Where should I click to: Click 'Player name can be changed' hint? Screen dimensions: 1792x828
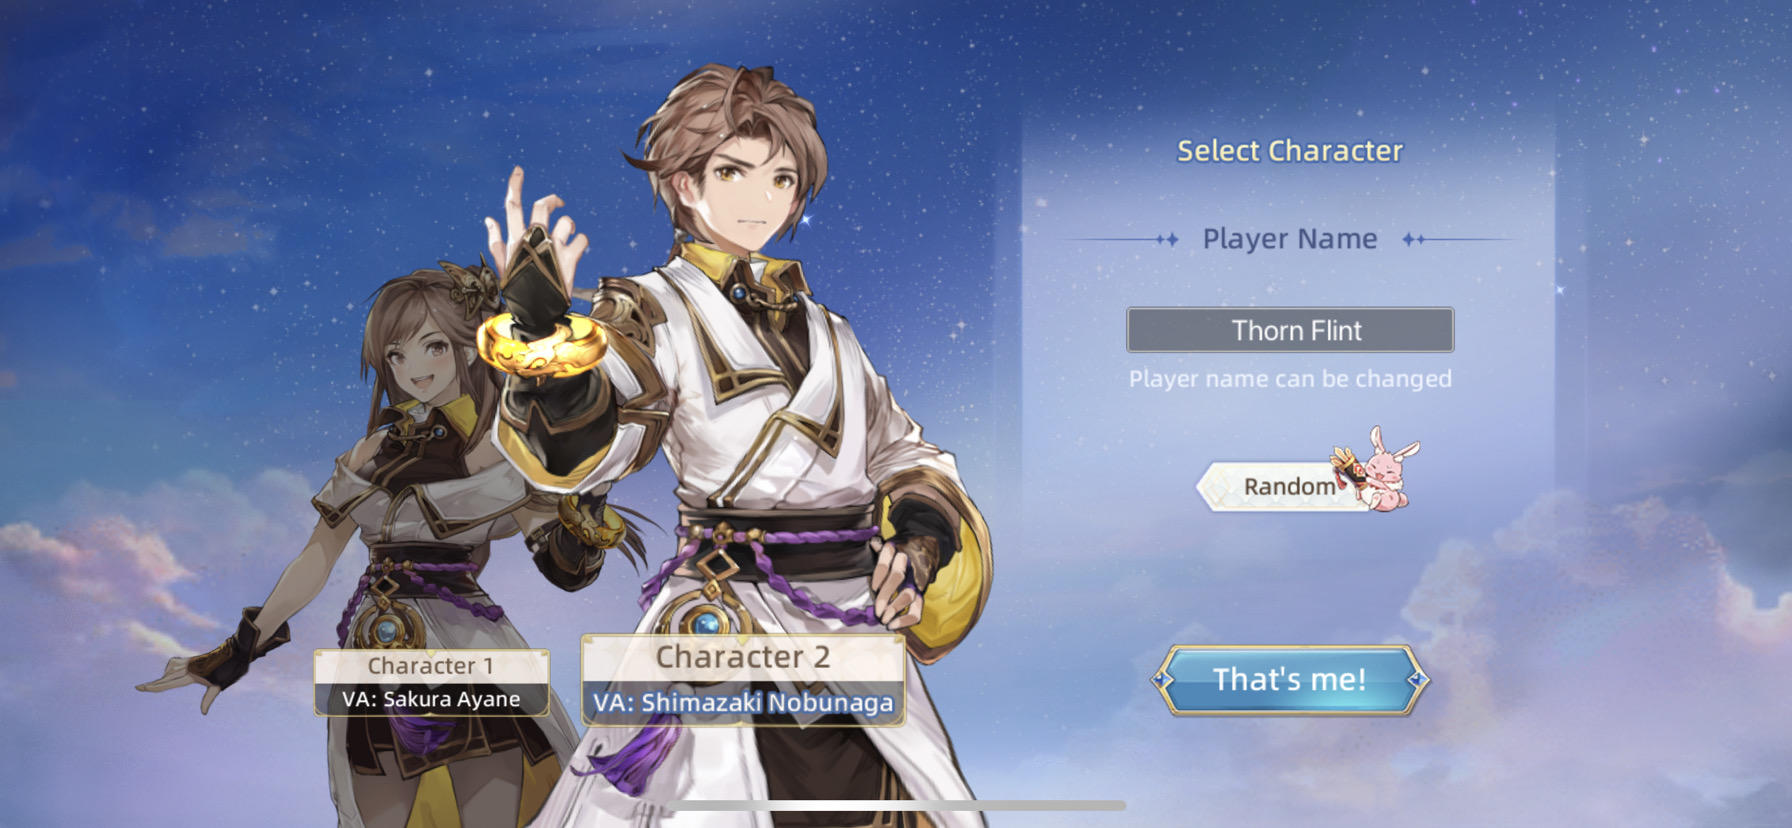coord(1290,379)
